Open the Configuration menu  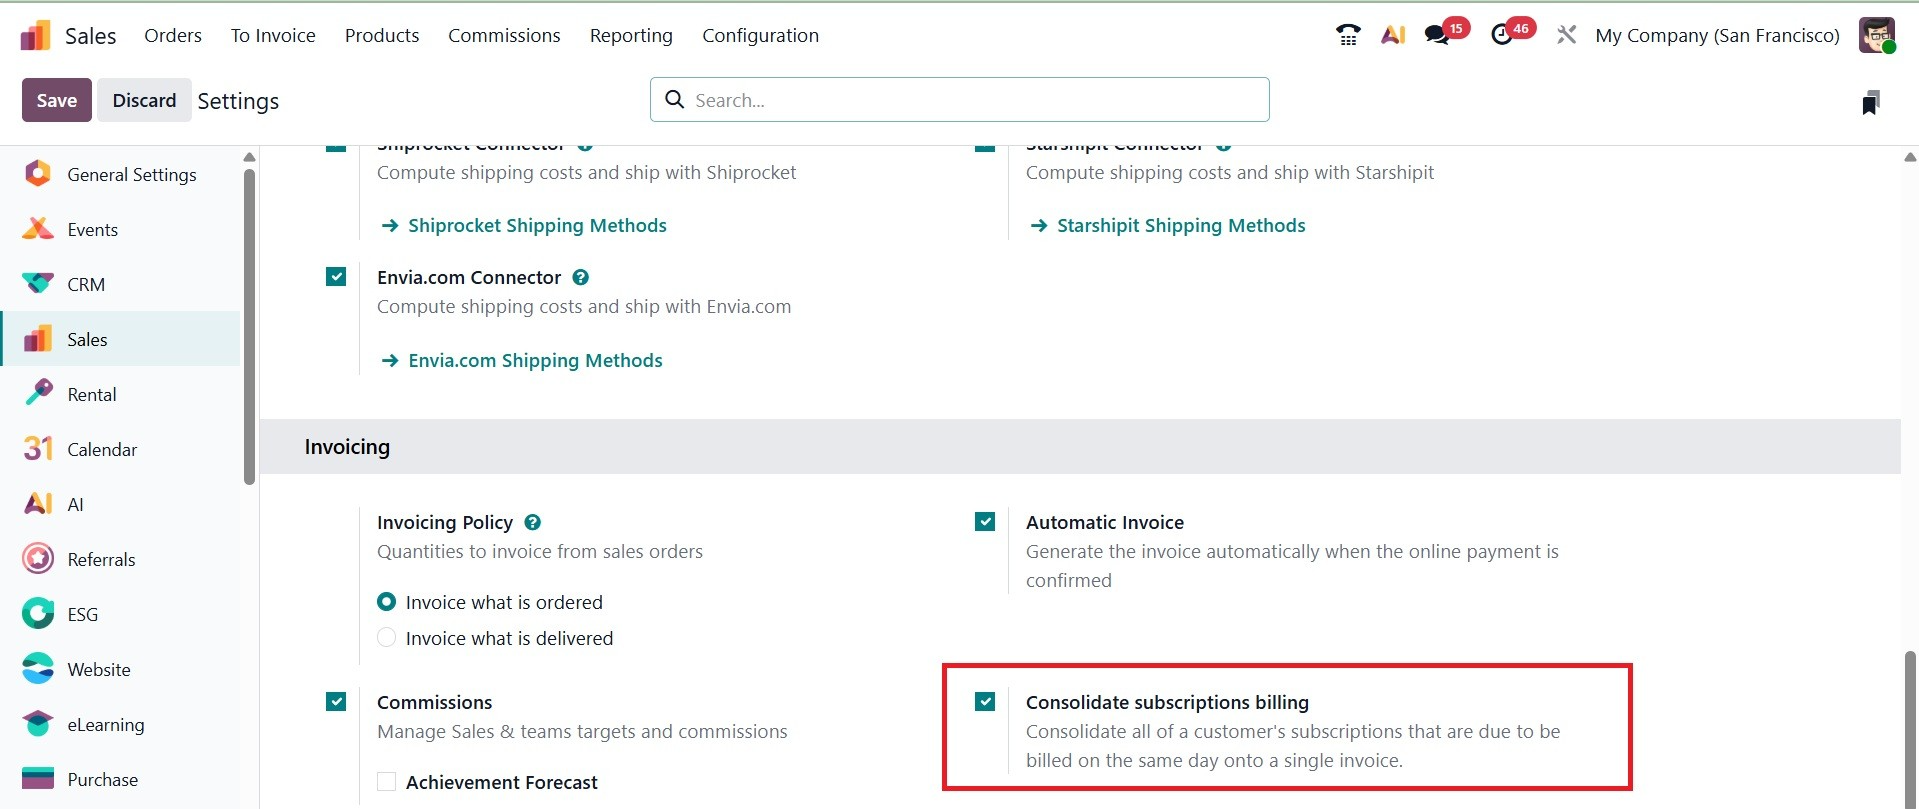pos(760,36)
